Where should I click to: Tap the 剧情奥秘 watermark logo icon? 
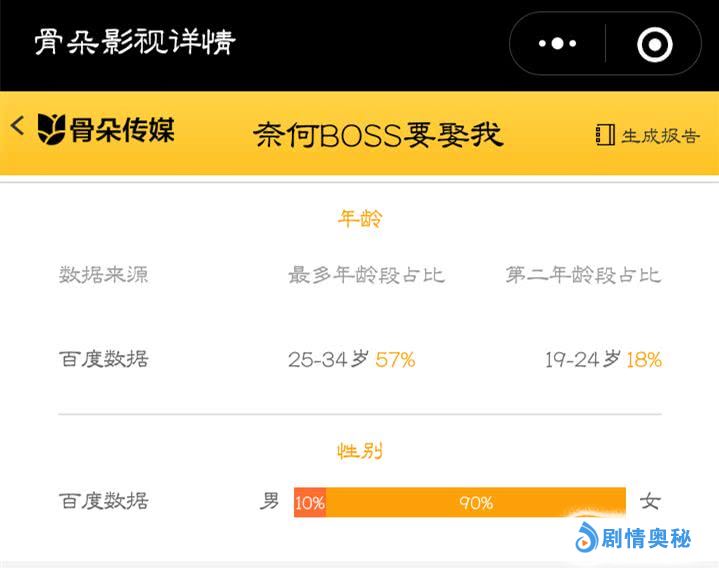pyautogui.click(x=585, y=539)
